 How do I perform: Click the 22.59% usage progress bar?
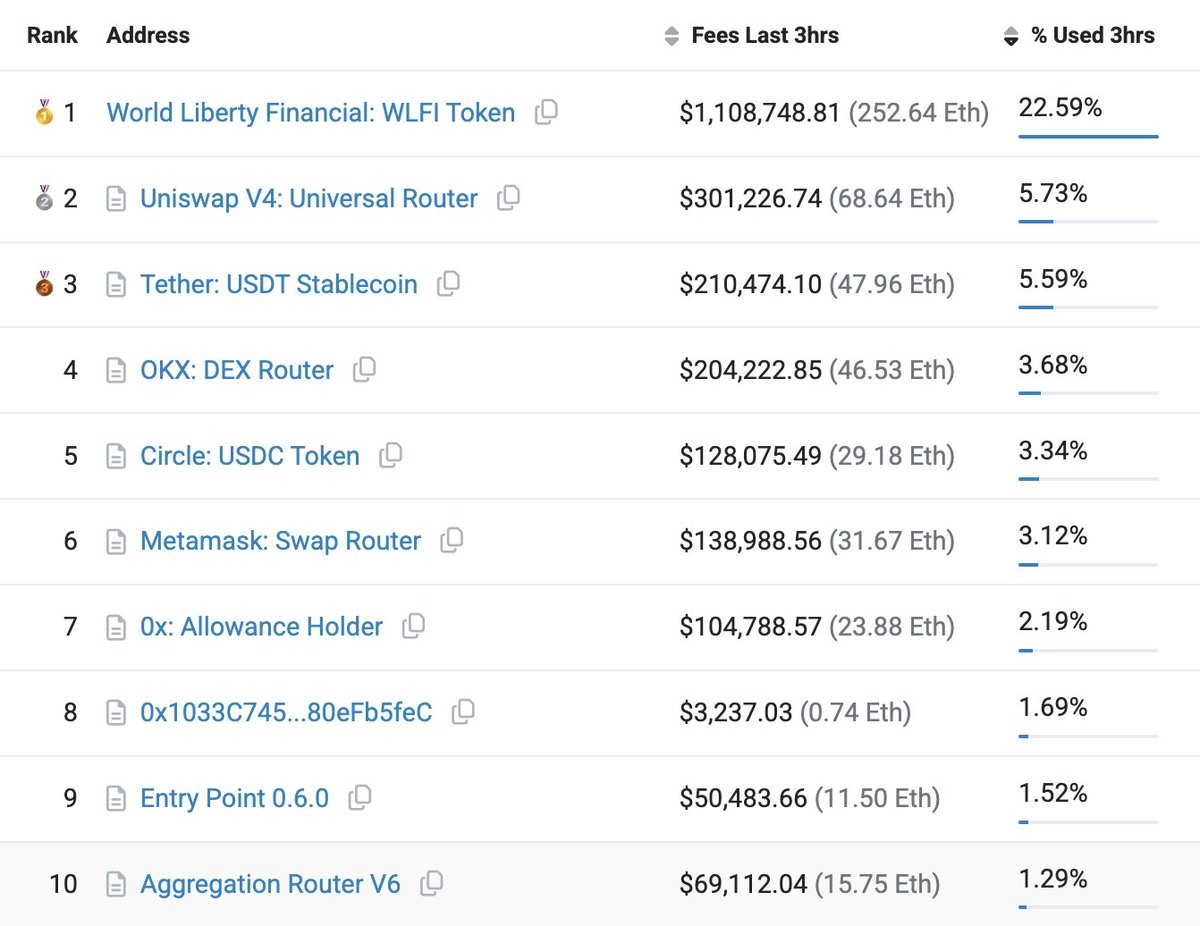pyautogui.click(x=1088, y=136)
